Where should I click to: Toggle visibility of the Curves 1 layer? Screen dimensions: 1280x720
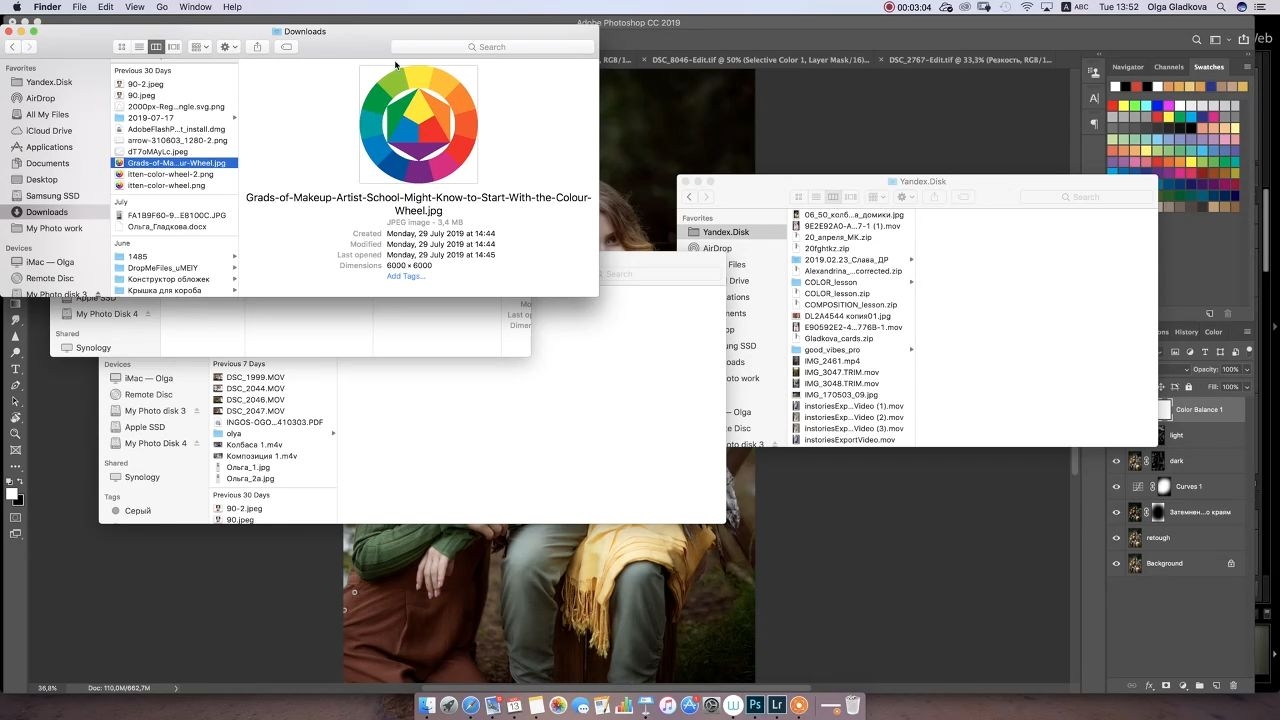point(1117,487)
